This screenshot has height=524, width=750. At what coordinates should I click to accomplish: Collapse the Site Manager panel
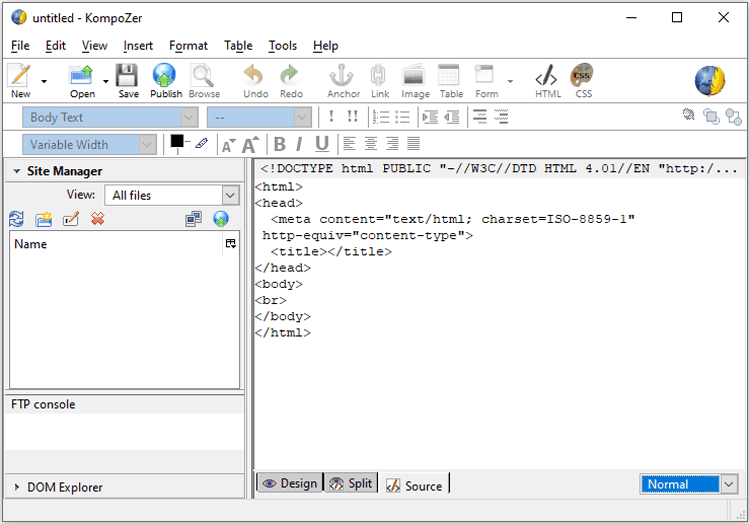click(x=17, y=171)
